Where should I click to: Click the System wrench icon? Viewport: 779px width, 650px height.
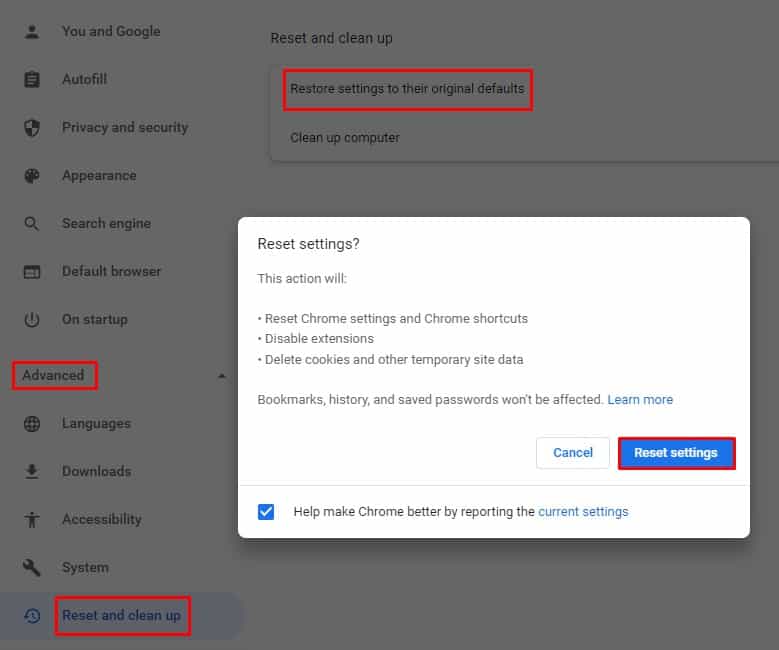coord(31,567)
